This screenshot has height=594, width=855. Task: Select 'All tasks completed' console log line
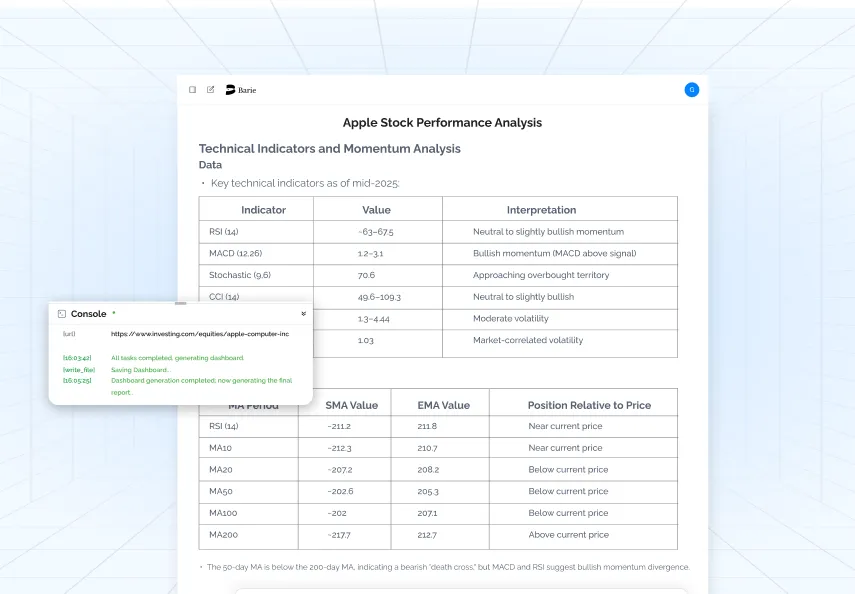(177, 358)
